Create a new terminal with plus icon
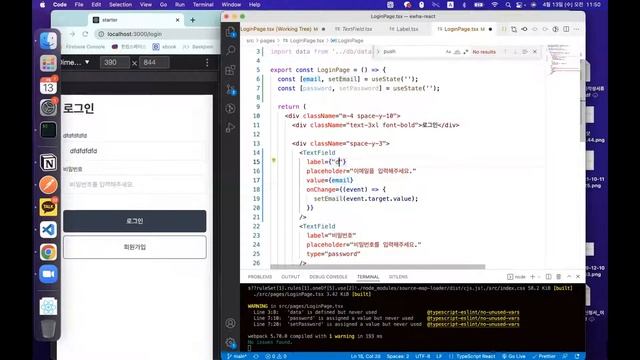640x360 pixels. tap(532, 277)
